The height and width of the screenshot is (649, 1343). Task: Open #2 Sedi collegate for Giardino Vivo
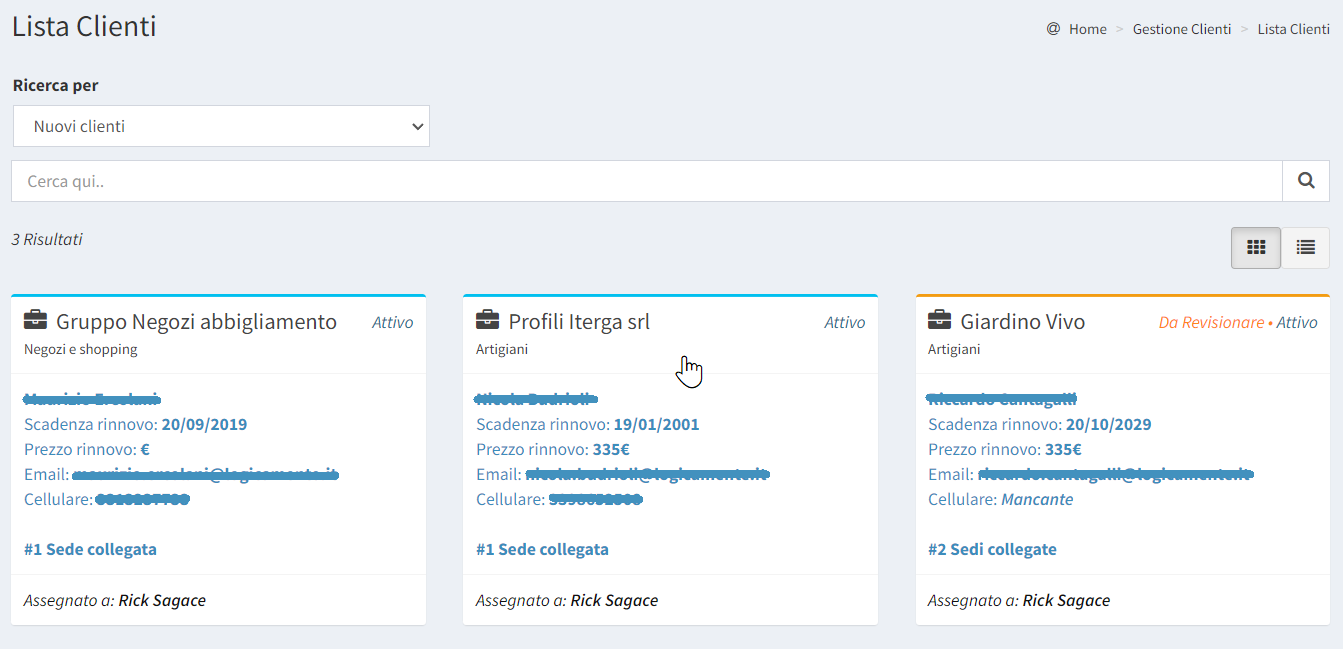pos(992,549)
